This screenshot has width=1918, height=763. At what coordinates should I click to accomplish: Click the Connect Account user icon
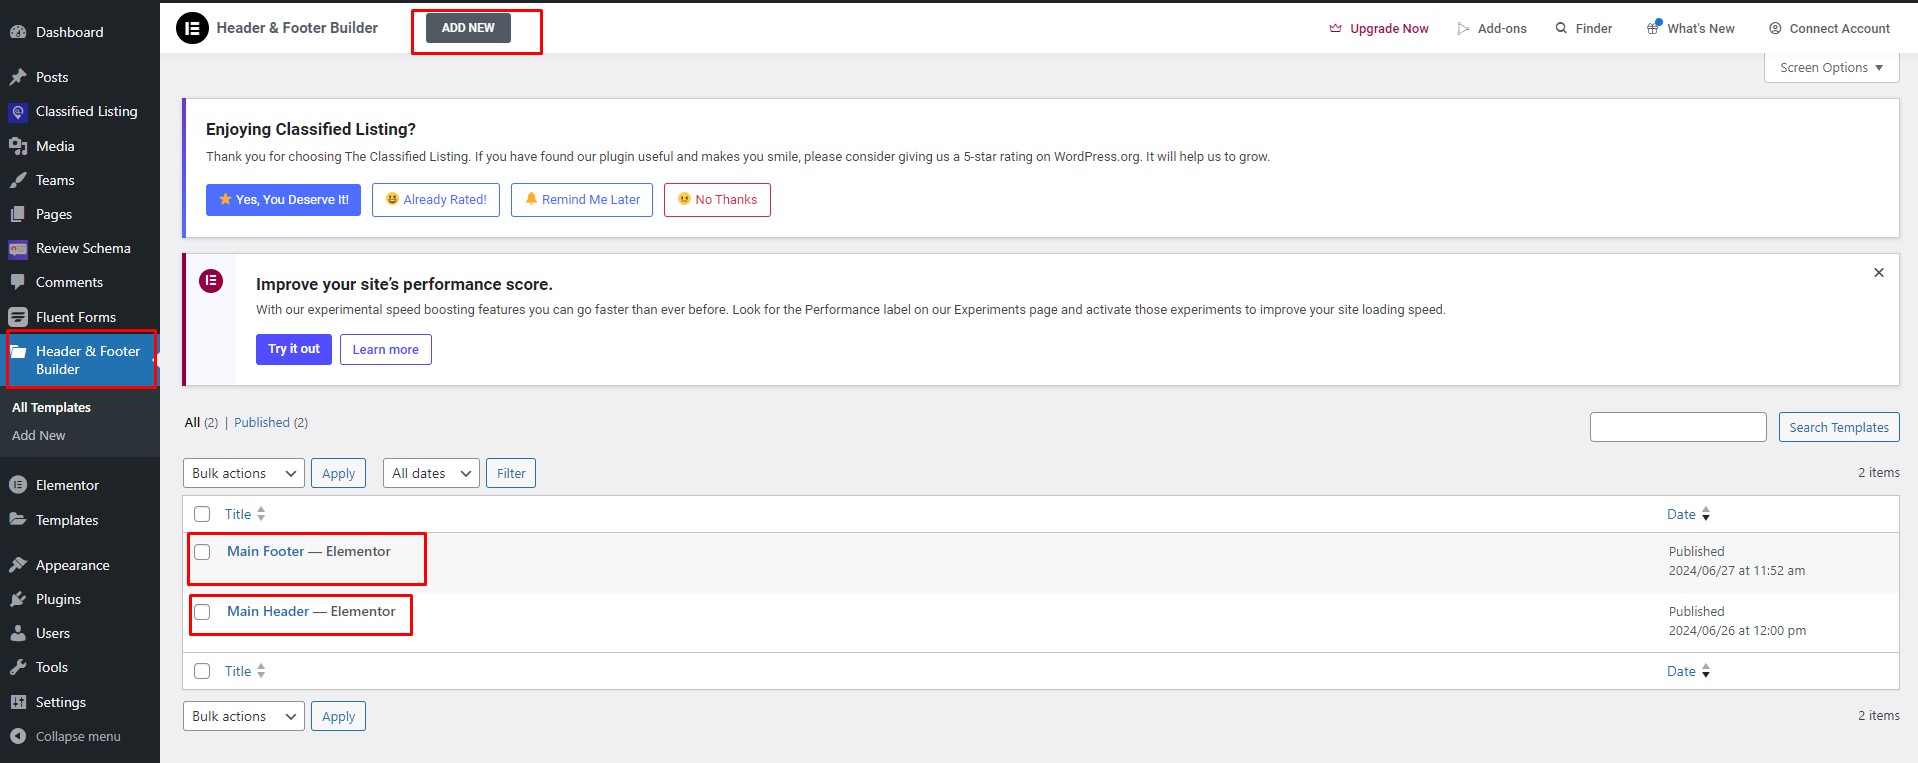(1775, 28)
